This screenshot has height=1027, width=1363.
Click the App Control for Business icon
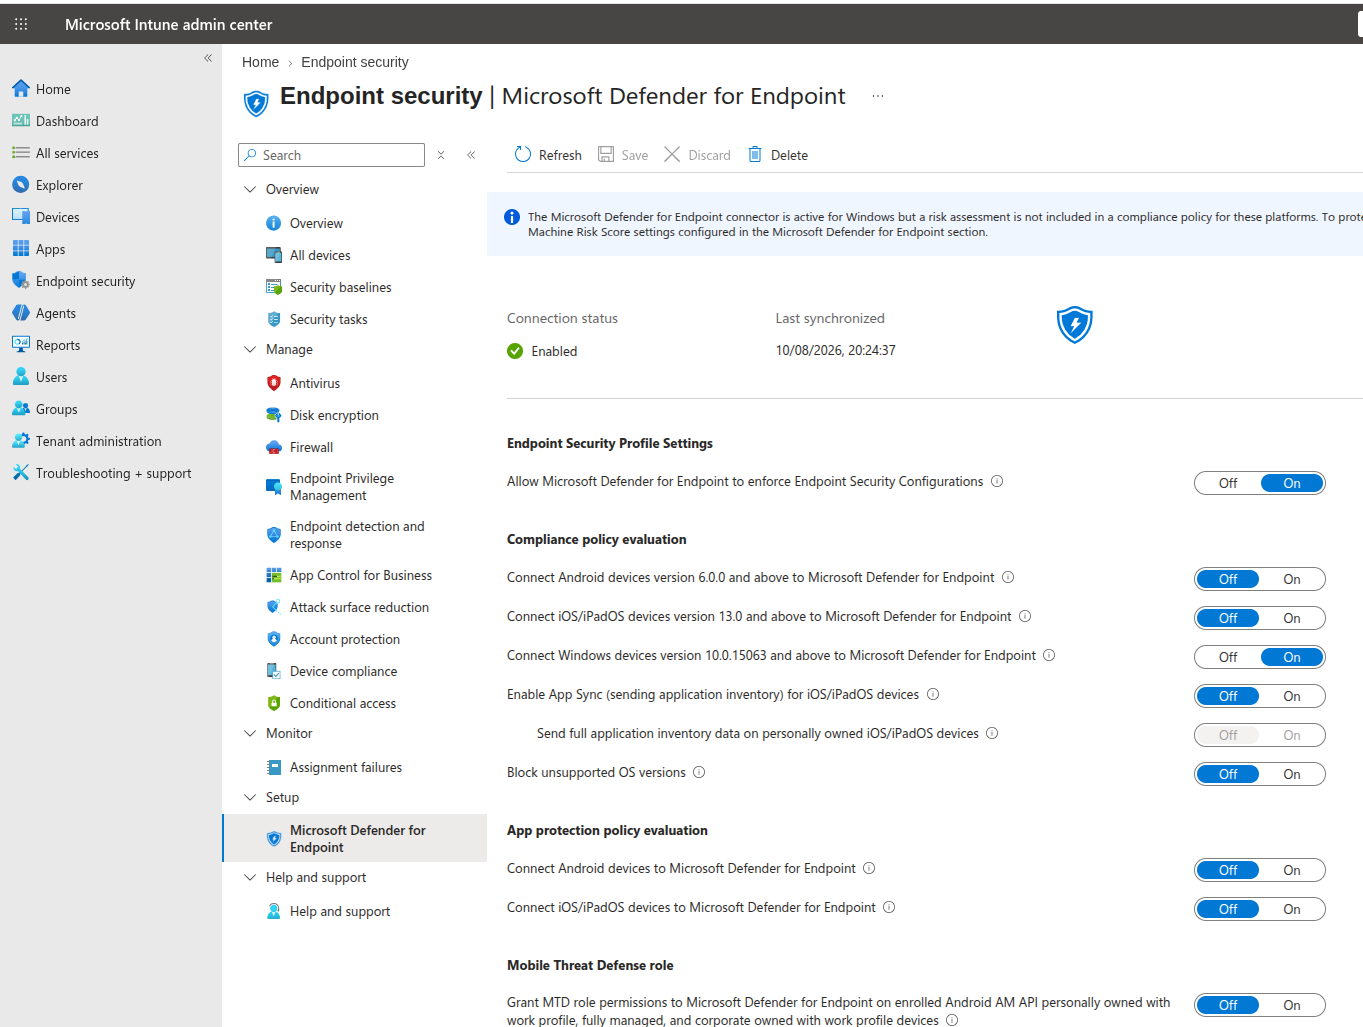coord(274,575)
